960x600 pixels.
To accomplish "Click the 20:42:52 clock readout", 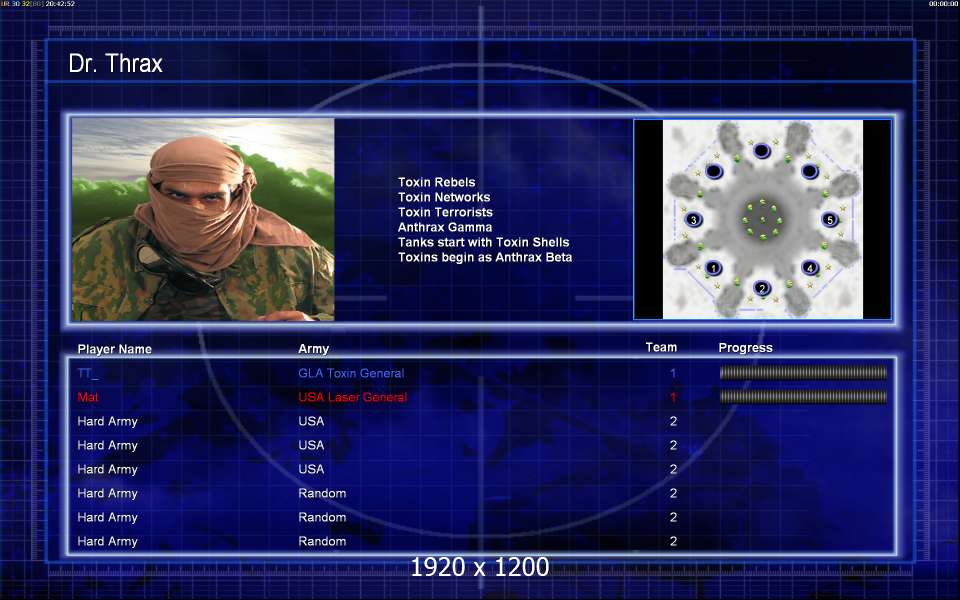I will click(x=60, y=4).
